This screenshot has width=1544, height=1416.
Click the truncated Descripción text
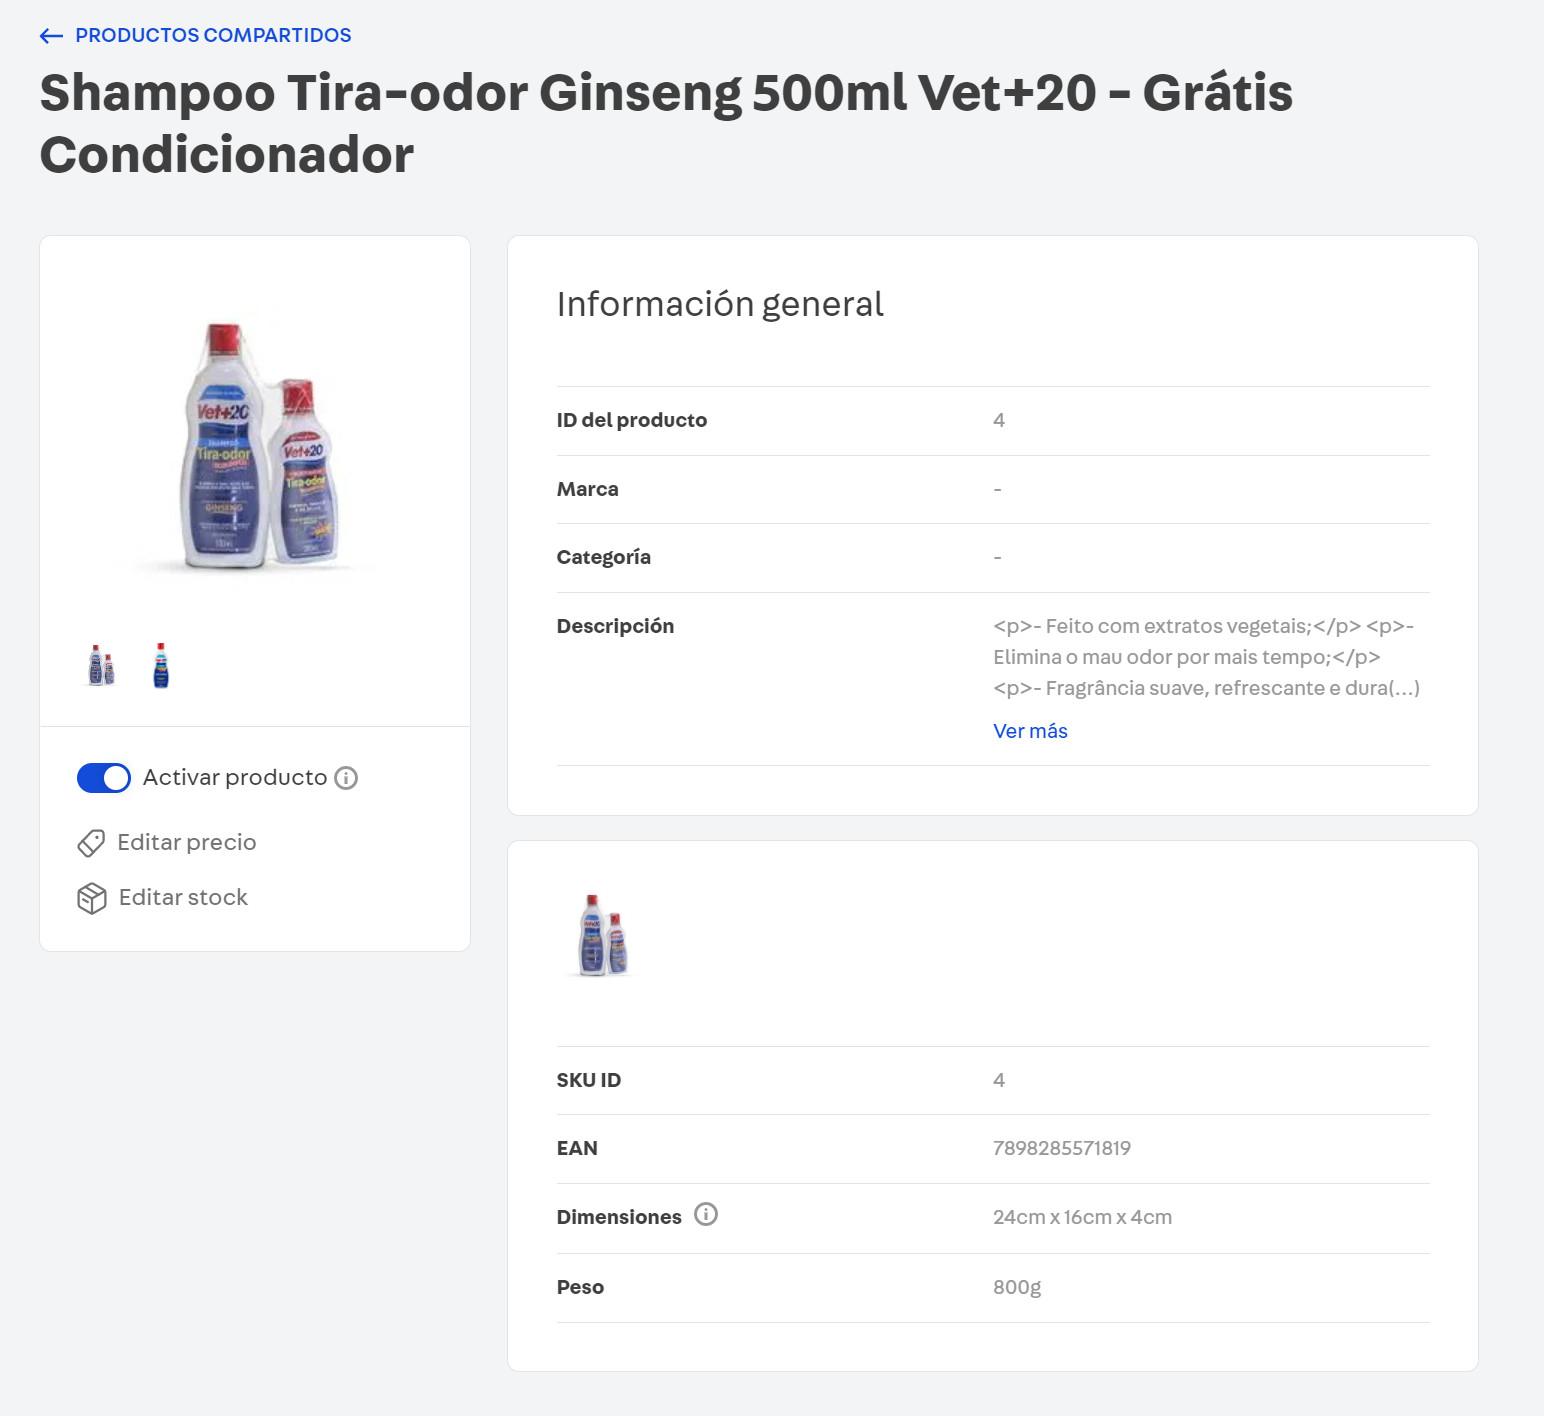pos(1205,657)
